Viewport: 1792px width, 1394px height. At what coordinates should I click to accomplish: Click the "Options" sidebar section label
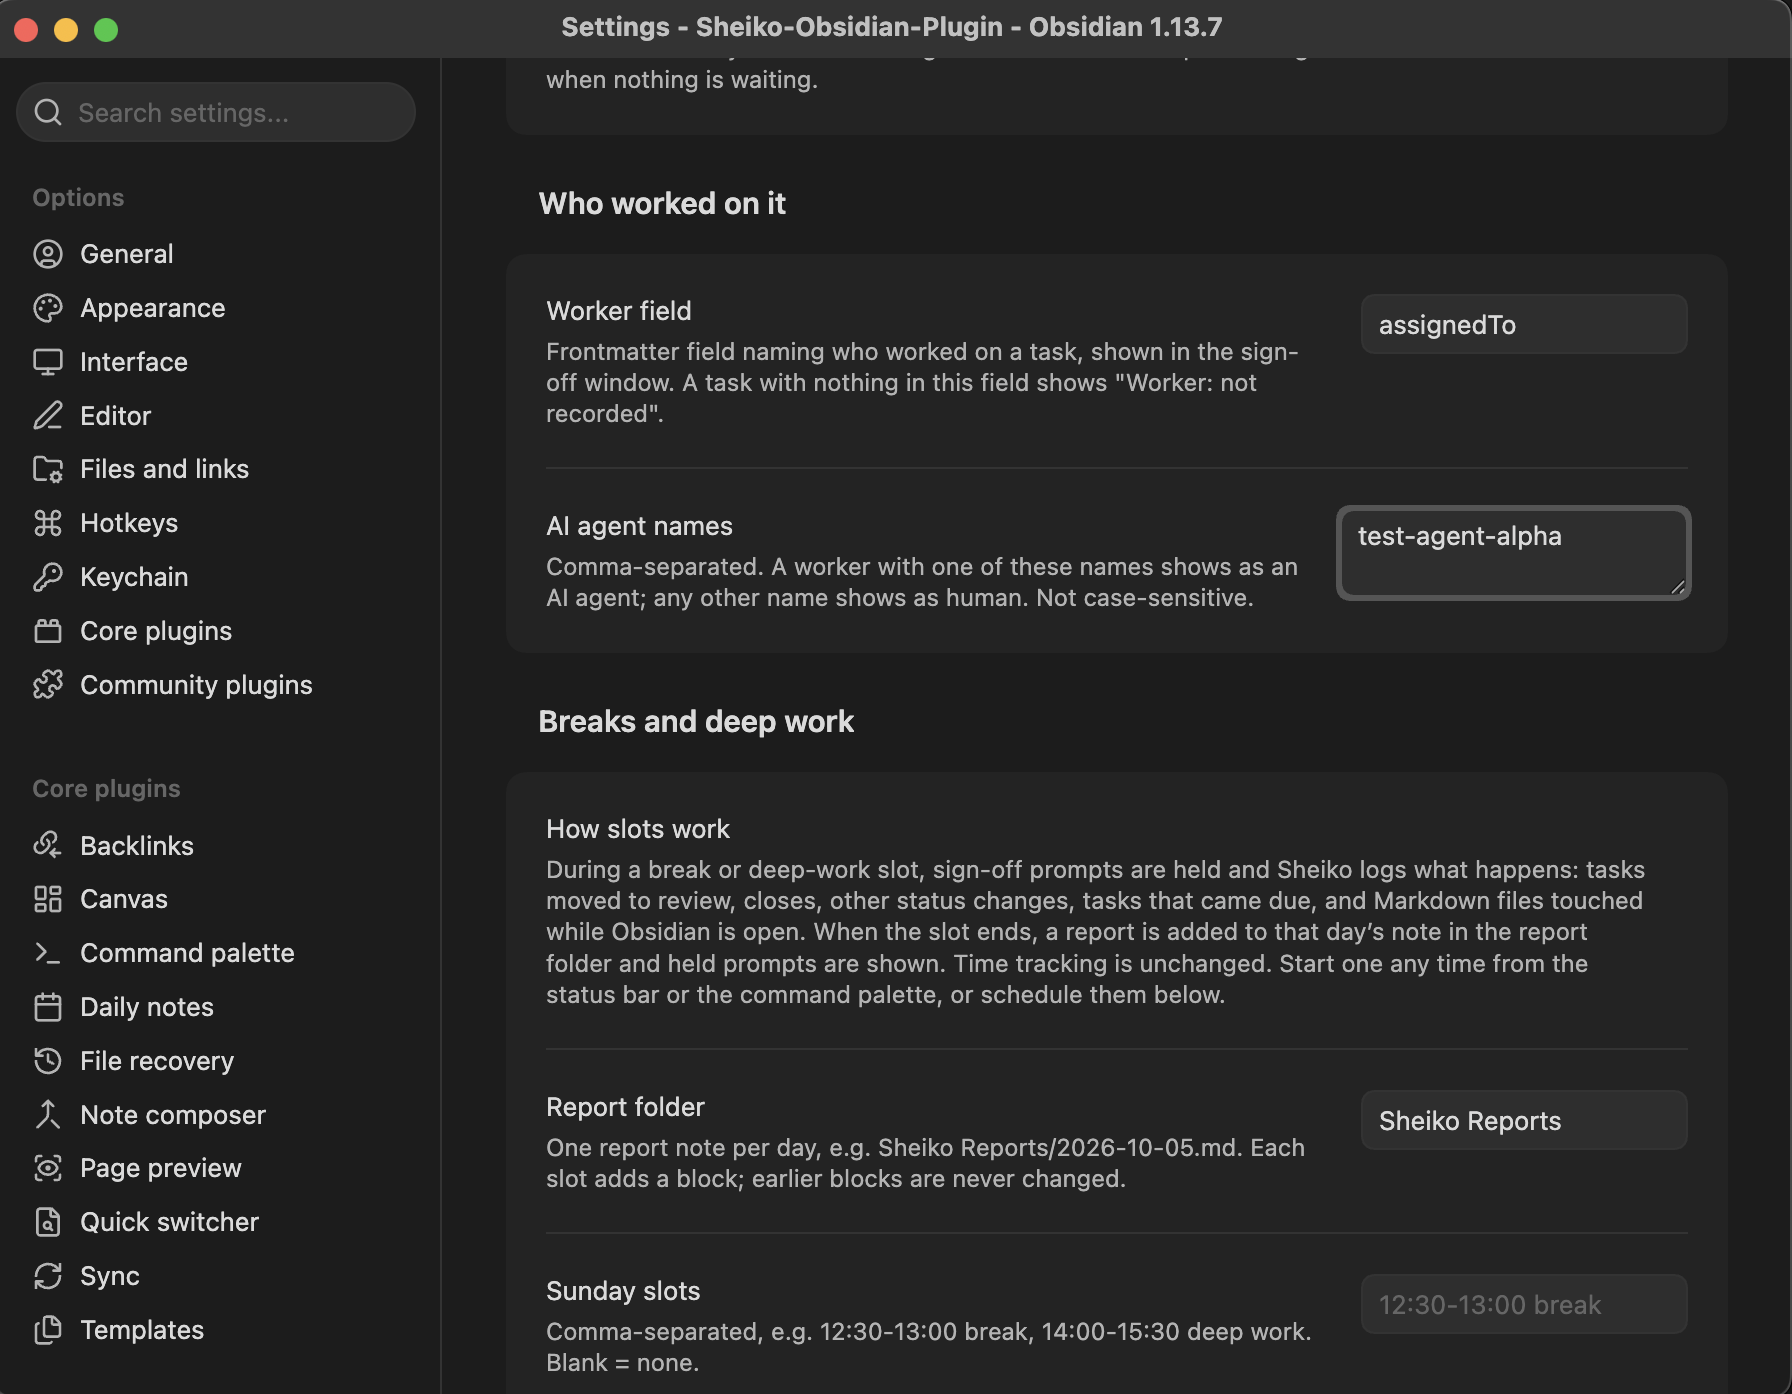click(x=78, y=198)
